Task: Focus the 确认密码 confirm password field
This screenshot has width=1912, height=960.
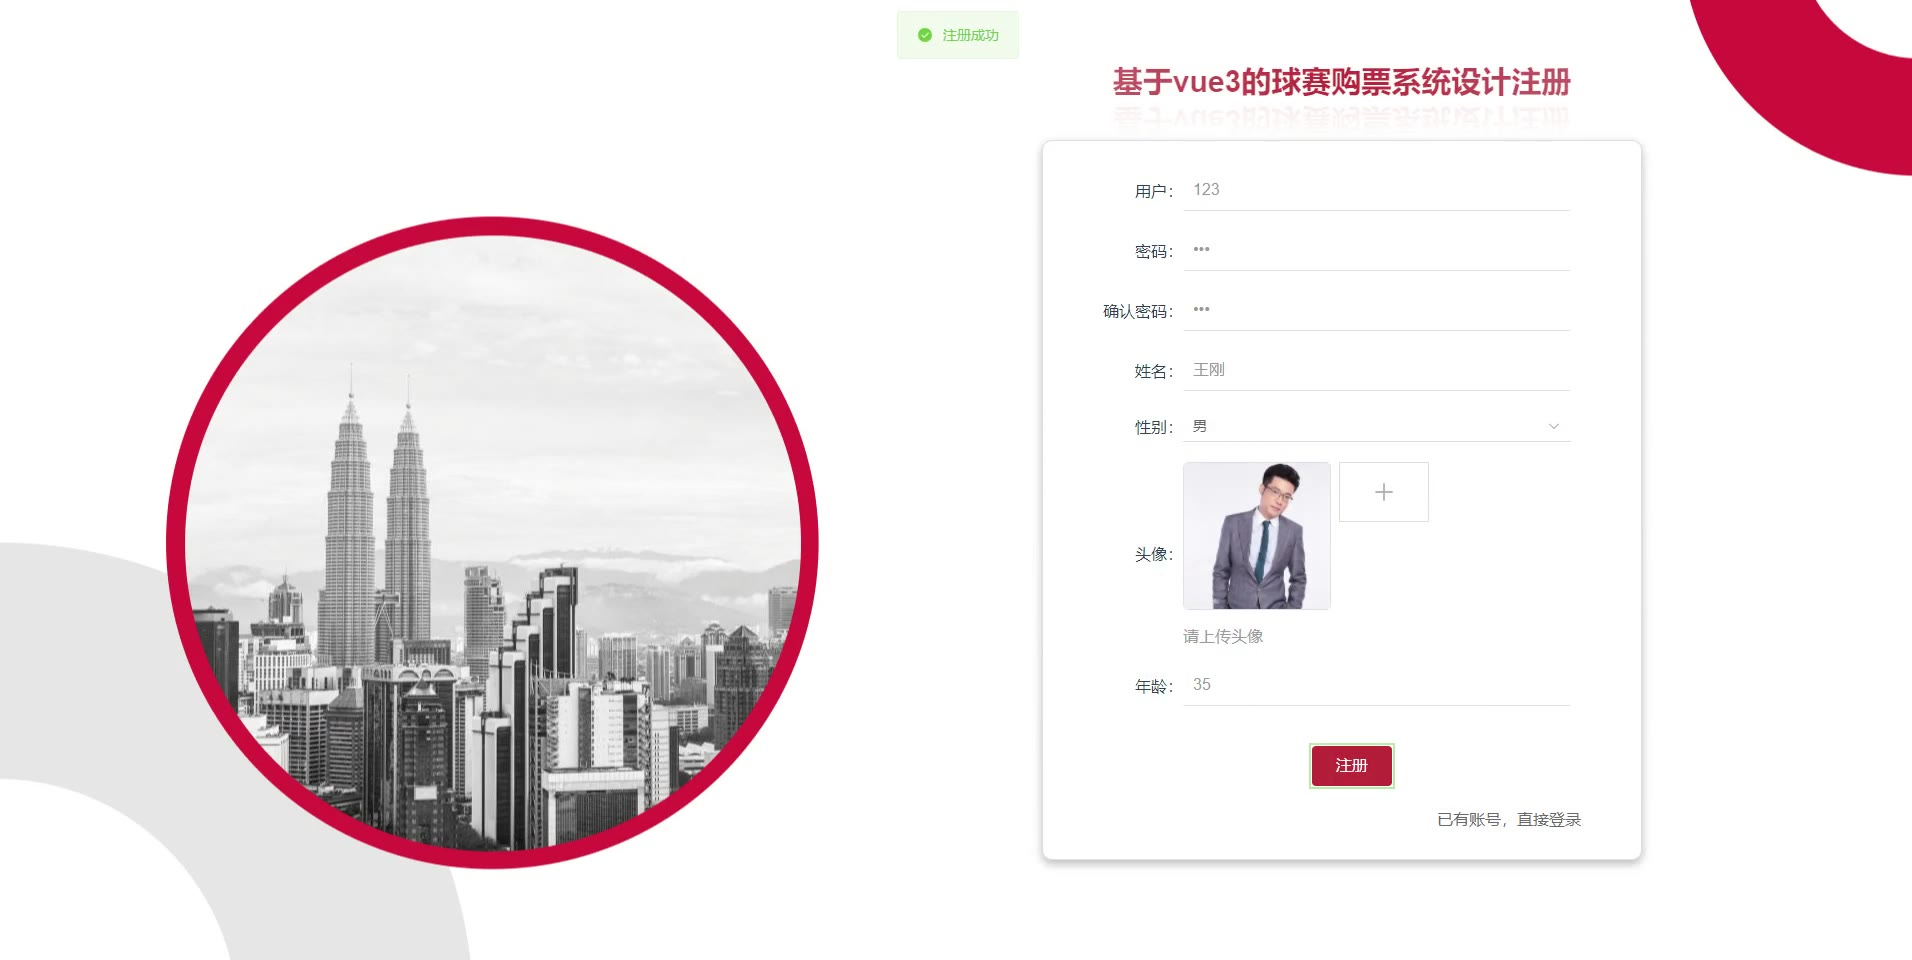Action: click(1377, 310)
